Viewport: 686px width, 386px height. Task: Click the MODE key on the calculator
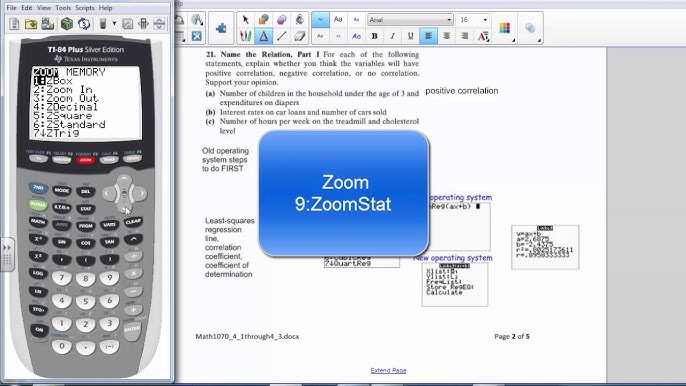coord(62,190)
